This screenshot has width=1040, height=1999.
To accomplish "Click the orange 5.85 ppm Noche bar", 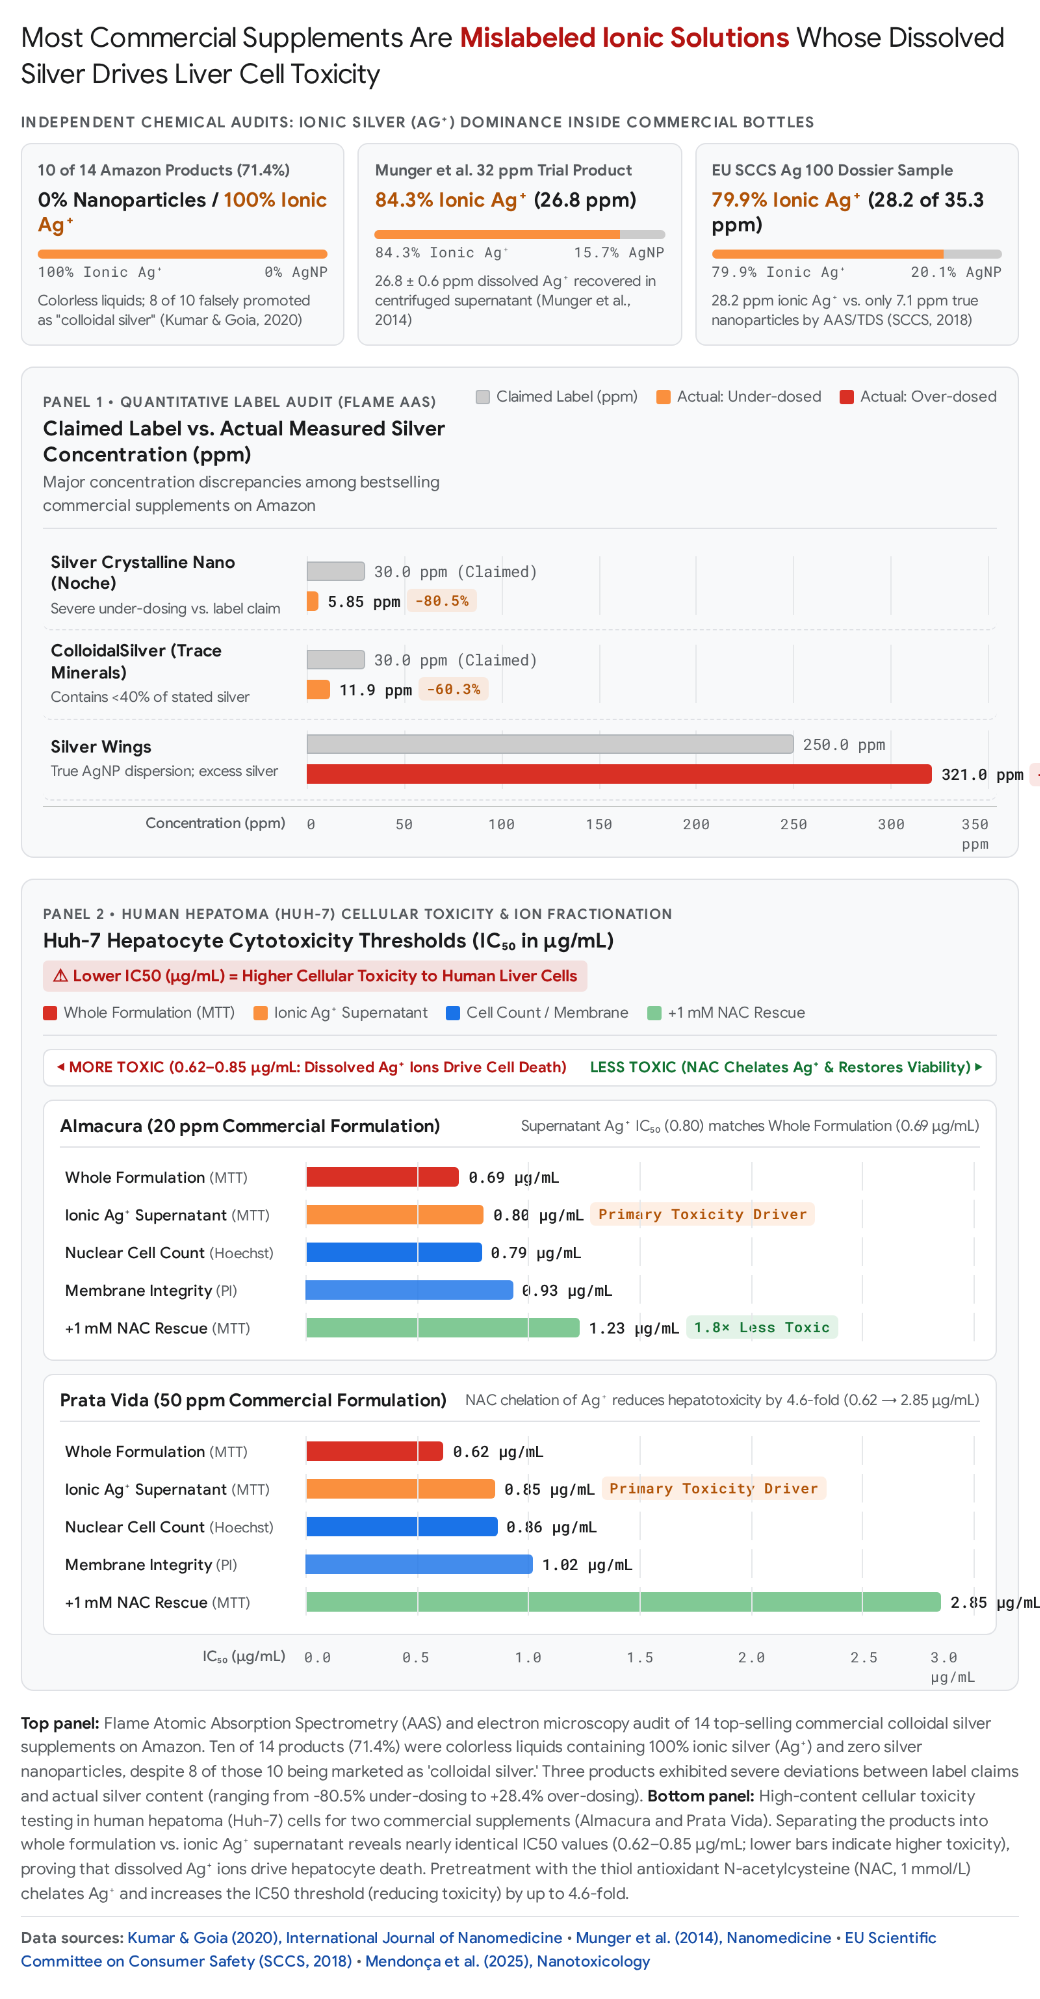I will (313, 601).
